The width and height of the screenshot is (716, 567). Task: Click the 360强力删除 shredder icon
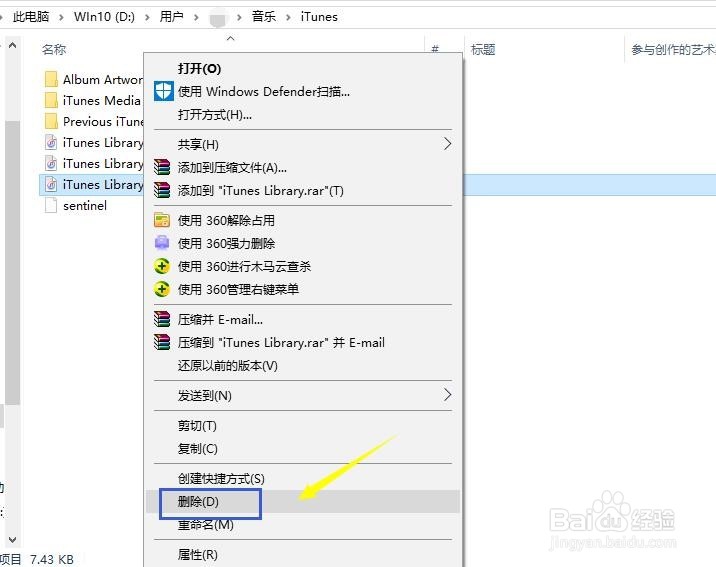(162, 243)
